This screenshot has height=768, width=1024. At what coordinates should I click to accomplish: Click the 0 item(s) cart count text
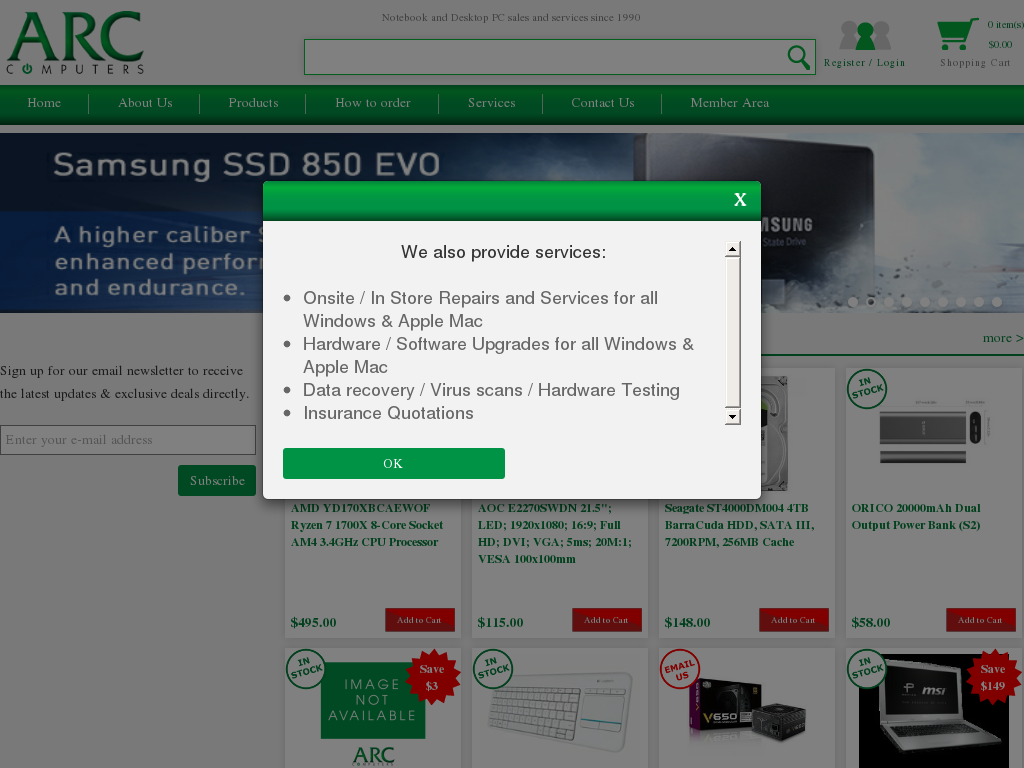(x=1005, y=25)
